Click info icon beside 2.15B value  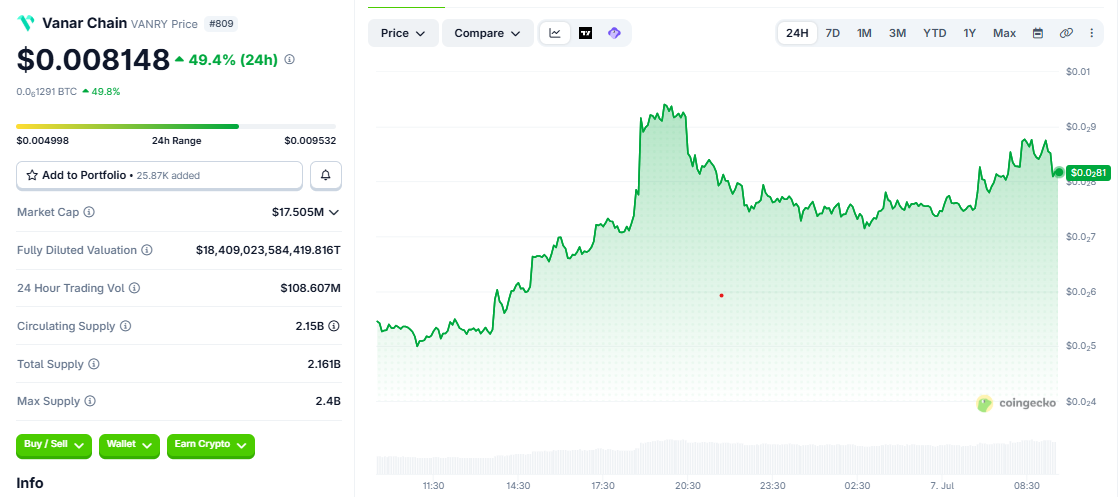pos(334,326)
